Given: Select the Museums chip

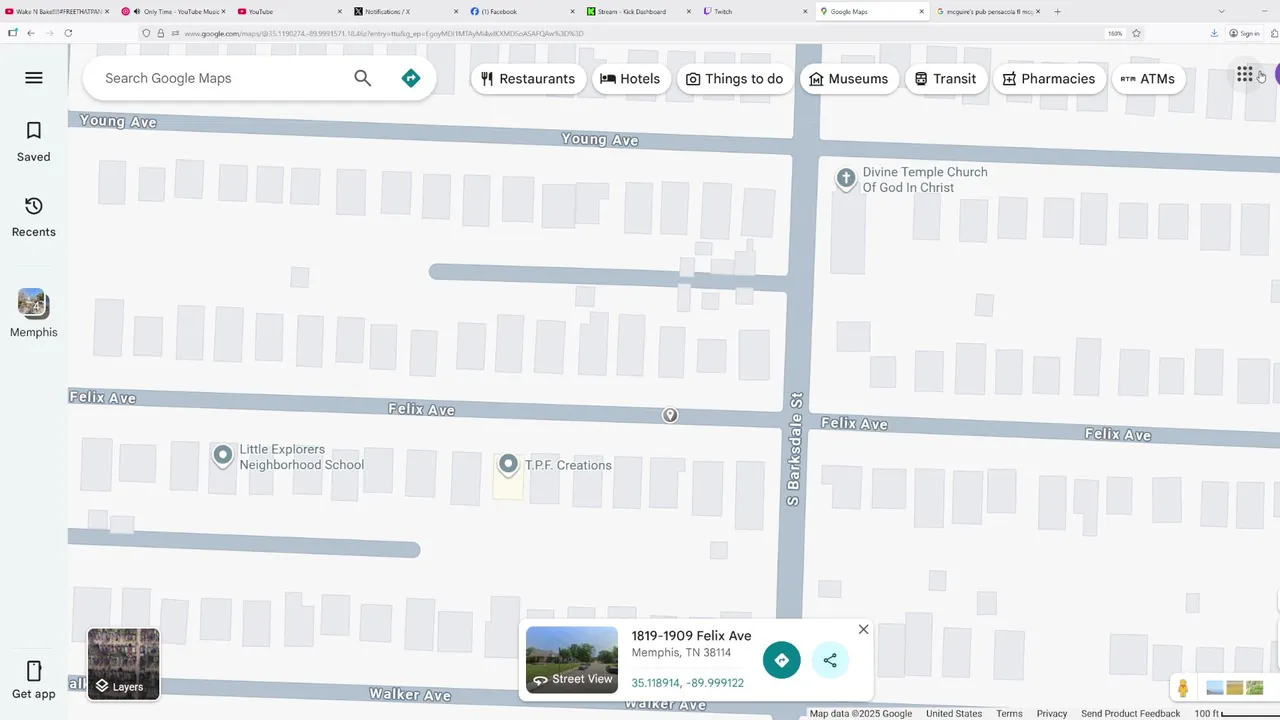Looking at the screenshot, I should point(848,79).
